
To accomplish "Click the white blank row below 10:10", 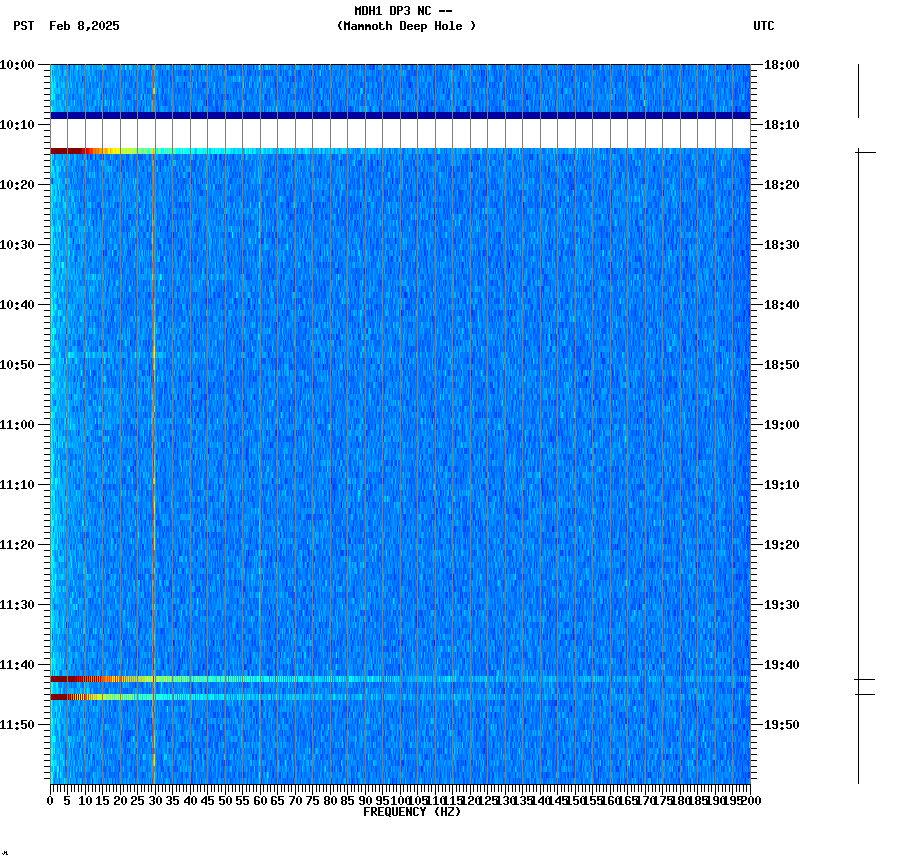I will pos(400,135).
